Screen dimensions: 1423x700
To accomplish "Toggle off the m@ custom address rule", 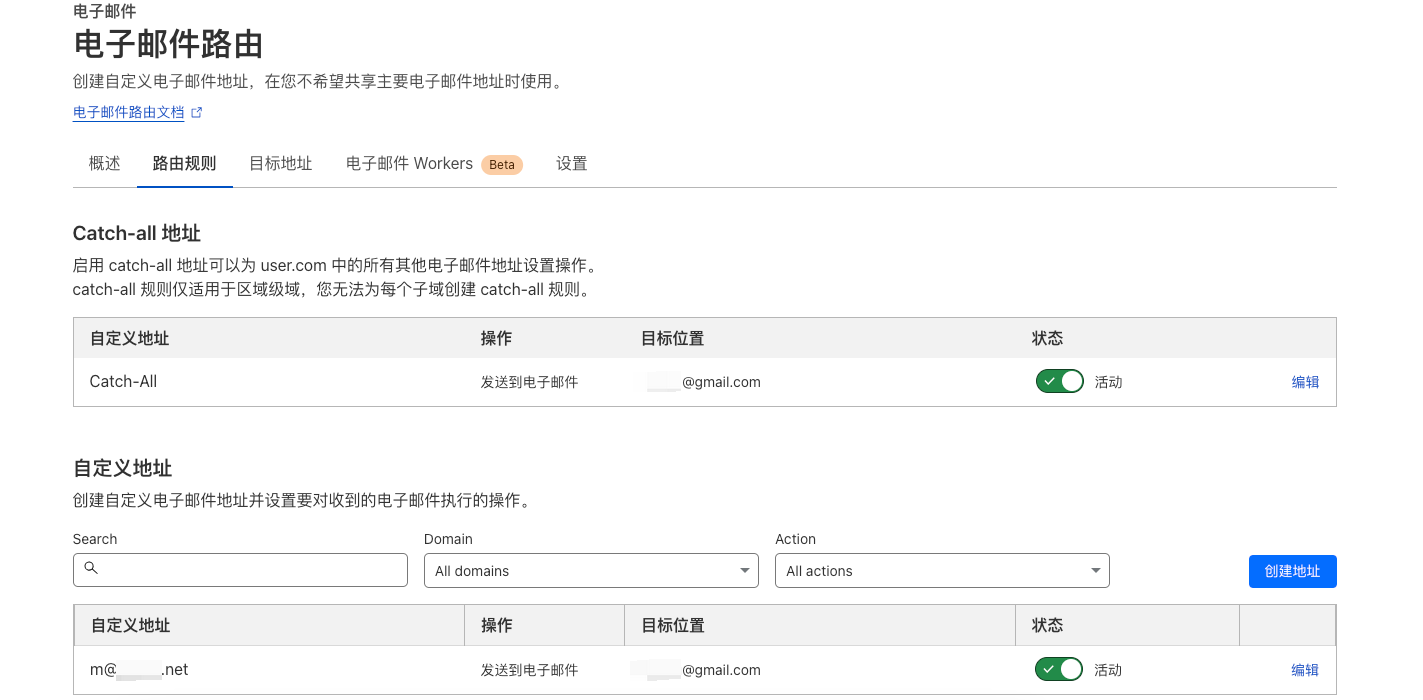I will [1059, 670].
